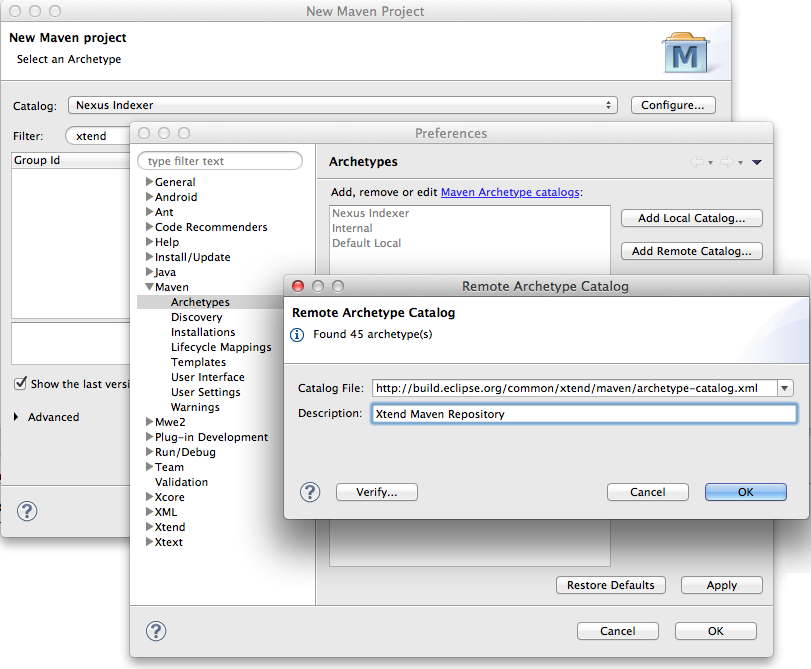Select Nexus Indexer in catalogs list
Image resolution: width=811 pixels, height=669 pixels.
370,213
